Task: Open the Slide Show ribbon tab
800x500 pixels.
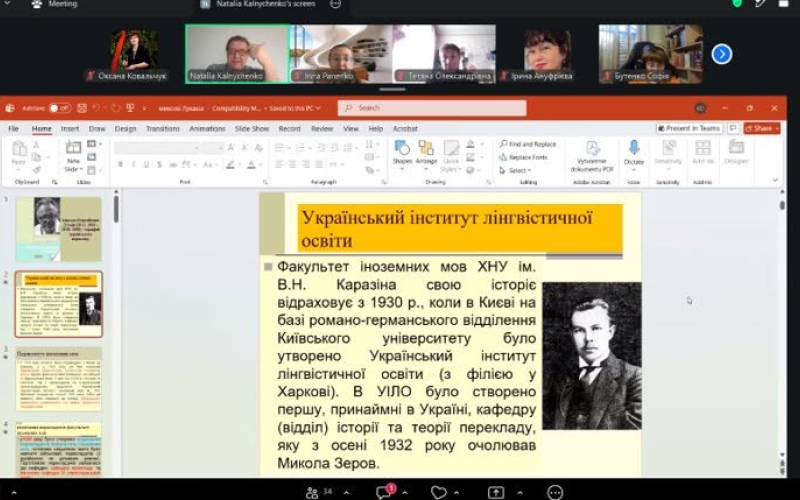Action: pos(252,129)
